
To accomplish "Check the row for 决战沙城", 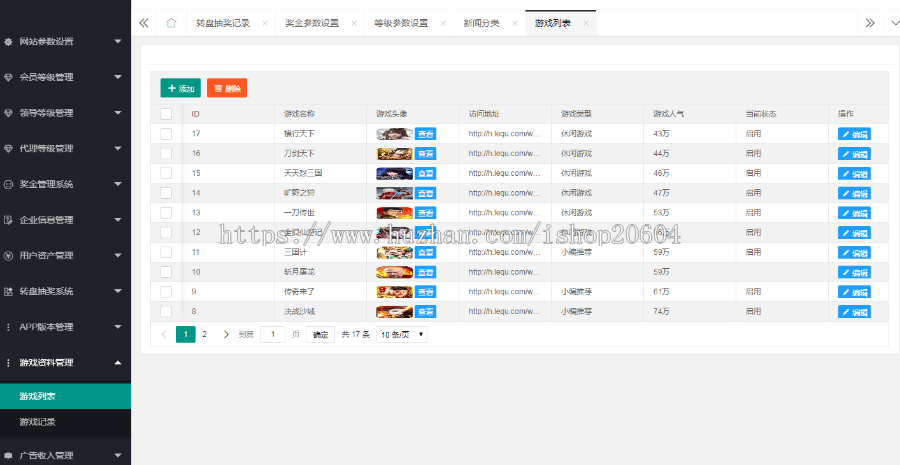I will [166, 311].
